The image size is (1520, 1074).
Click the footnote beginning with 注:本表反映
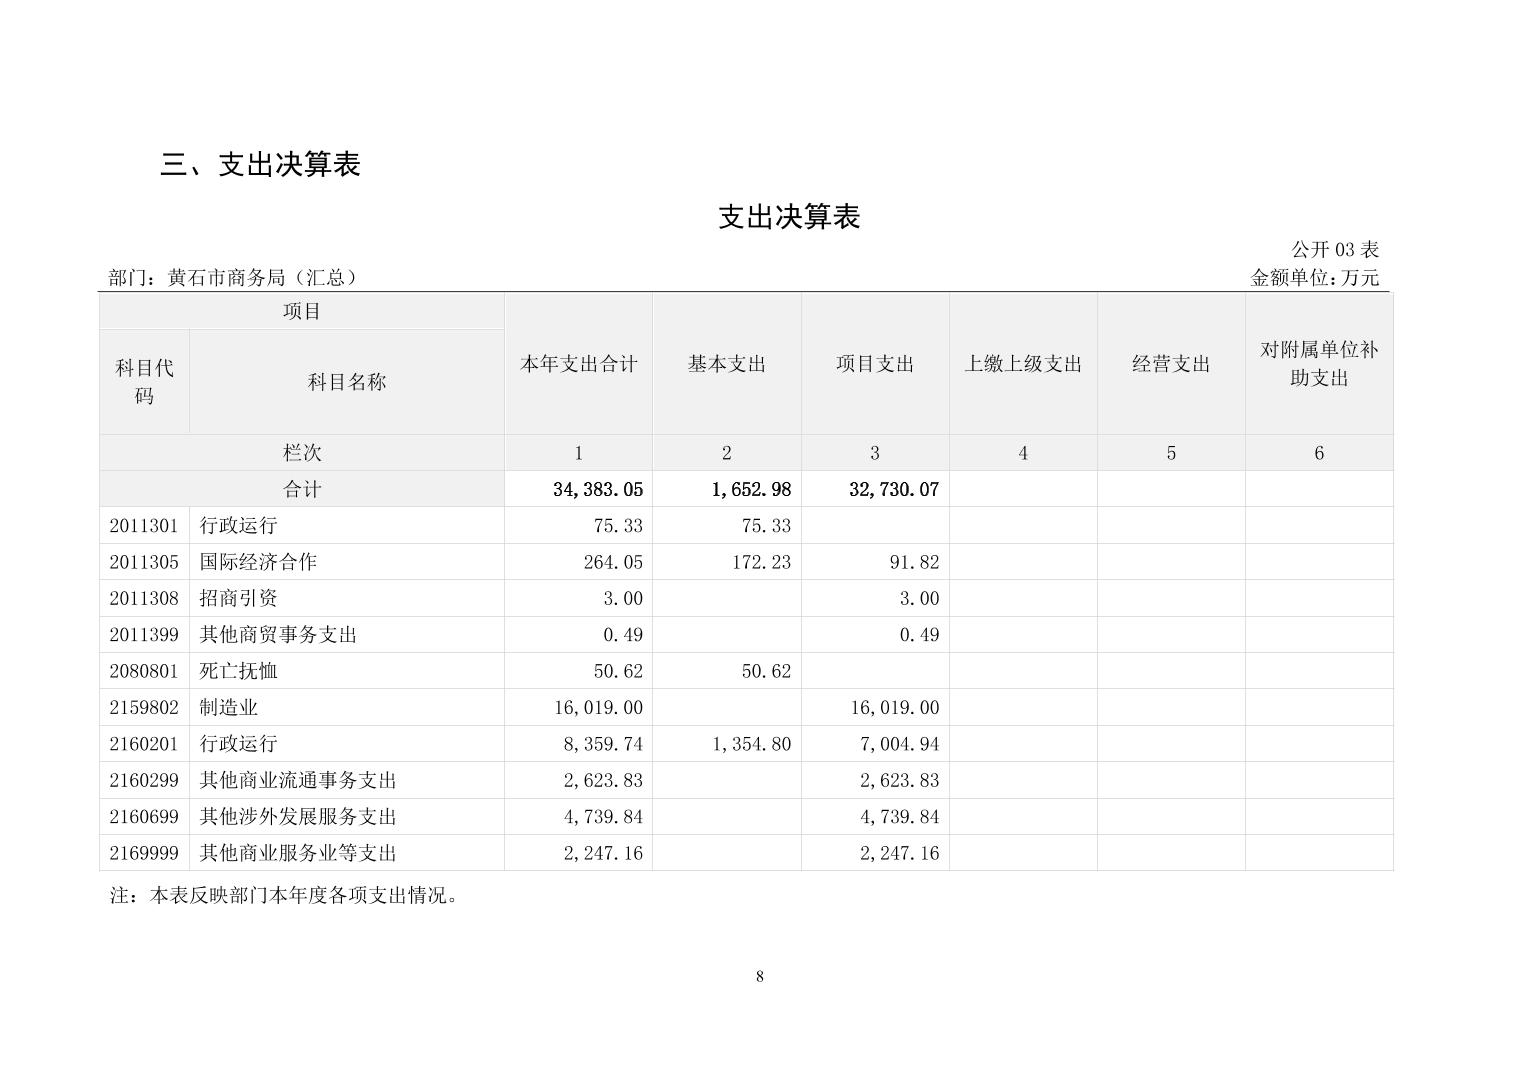[284, 896]
